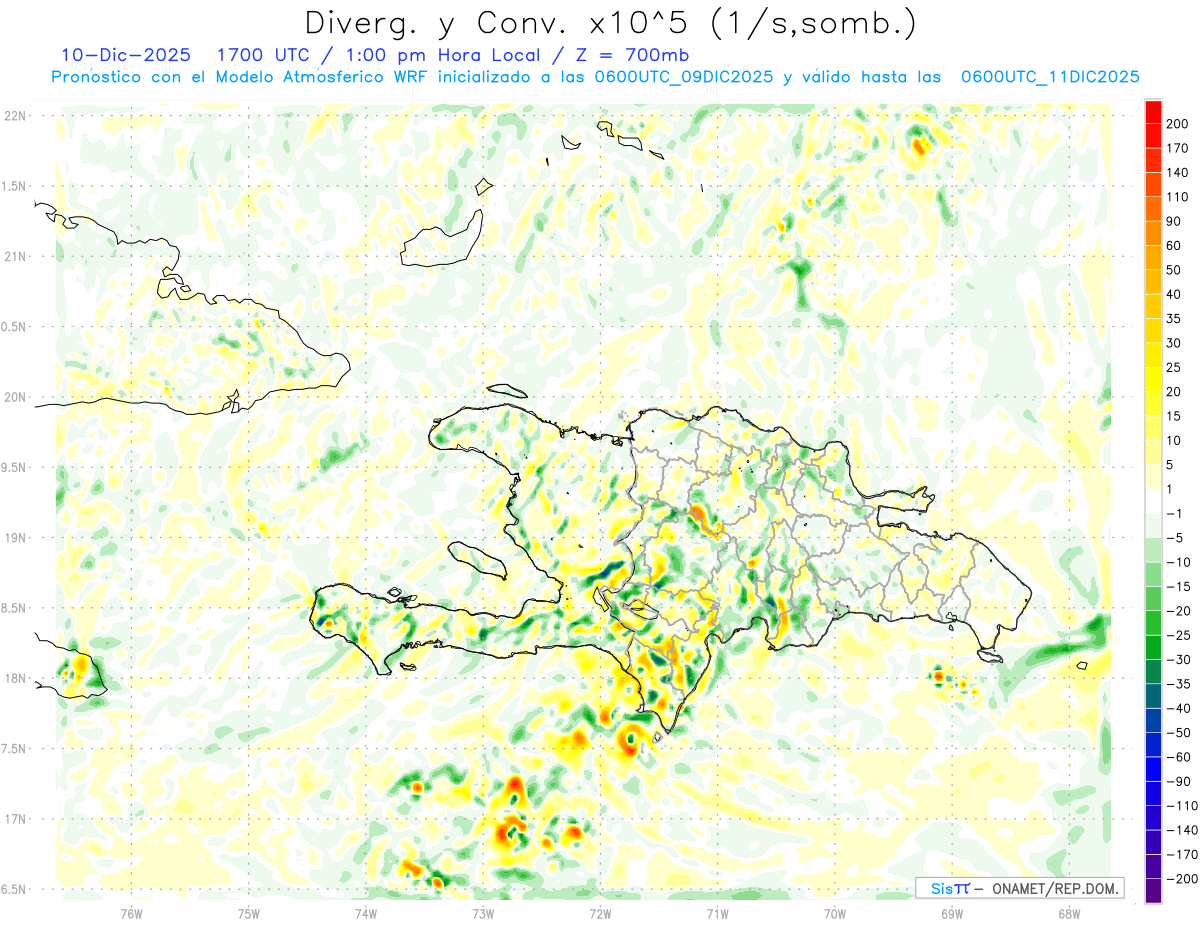The width and height of the screenshot is (1200, 927).
Task: Click the 6.5N latitude axis label
Action: (x=15, y=890)
